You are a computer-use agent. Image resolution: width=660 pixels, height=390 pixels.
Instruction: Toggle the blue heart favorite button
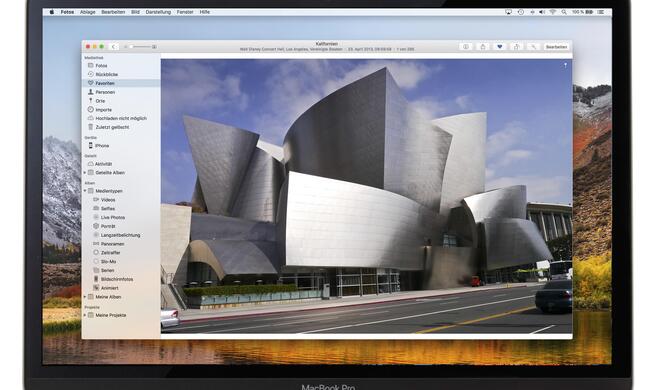[x=500, y=47]
